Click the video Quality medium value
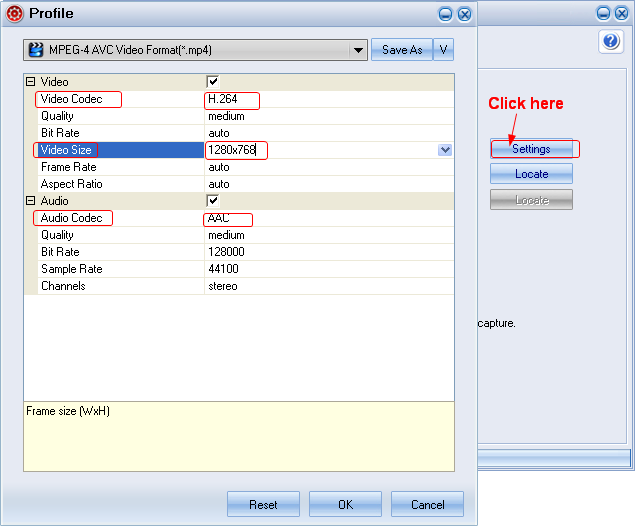This screenshot has width=635, height=526. [x=226, y=116]
